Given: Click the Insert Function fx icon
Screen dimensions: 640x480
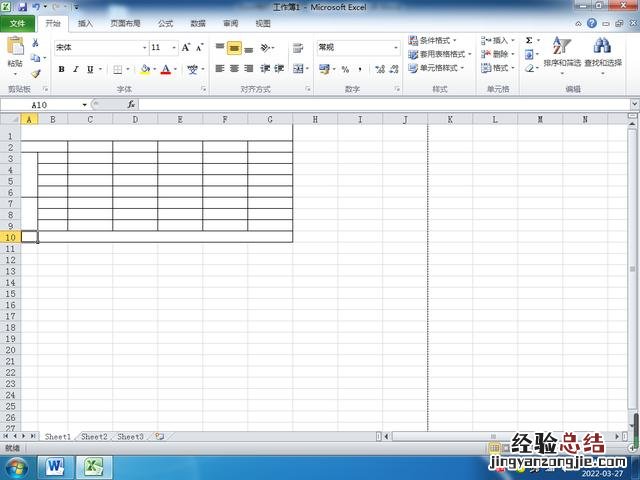Looking at the screenshot, I should pyautogui.click(x=131, y=104).
